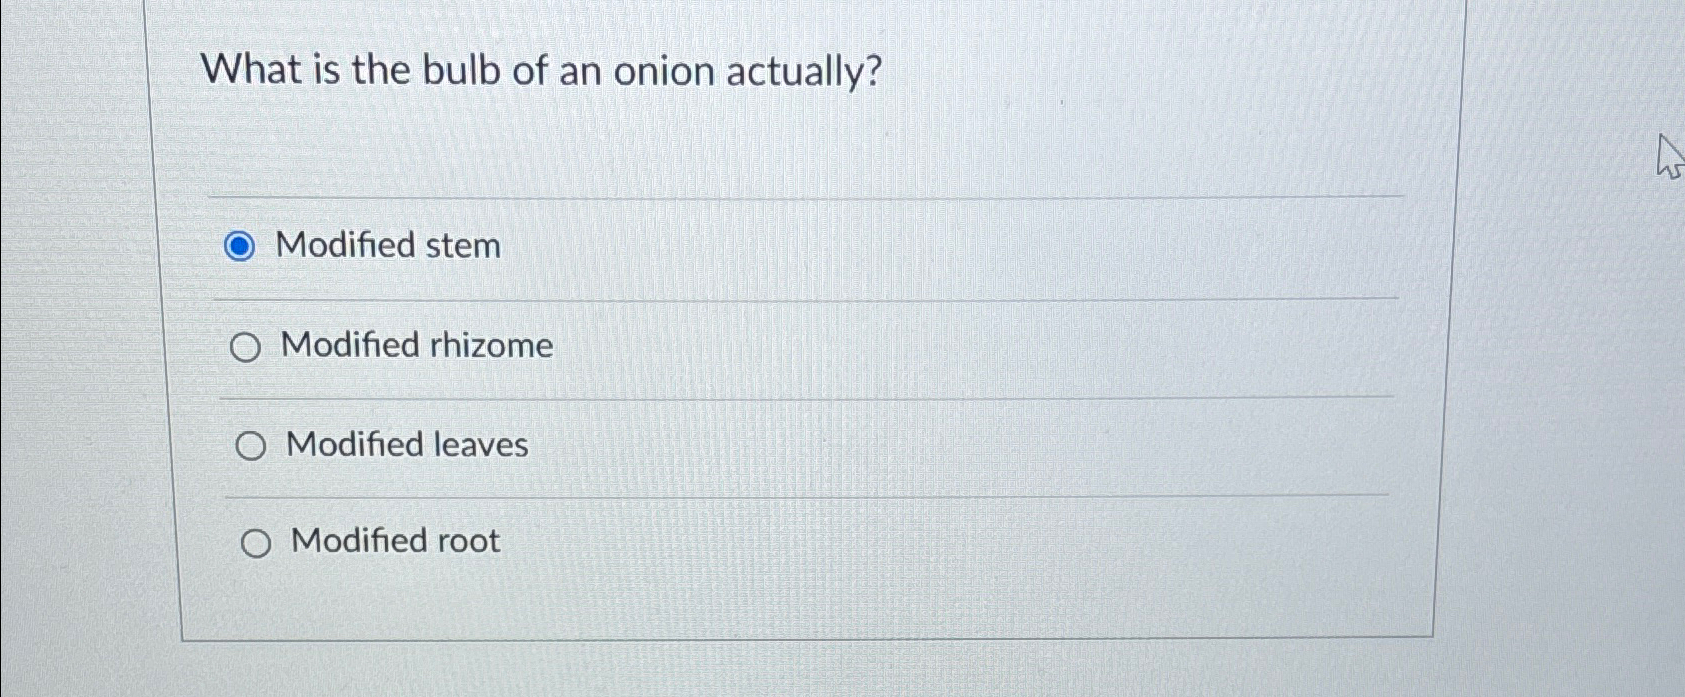1685x697 pixels.
Task: Click the empty circle beside Modified root
Action: pos(256,543)
